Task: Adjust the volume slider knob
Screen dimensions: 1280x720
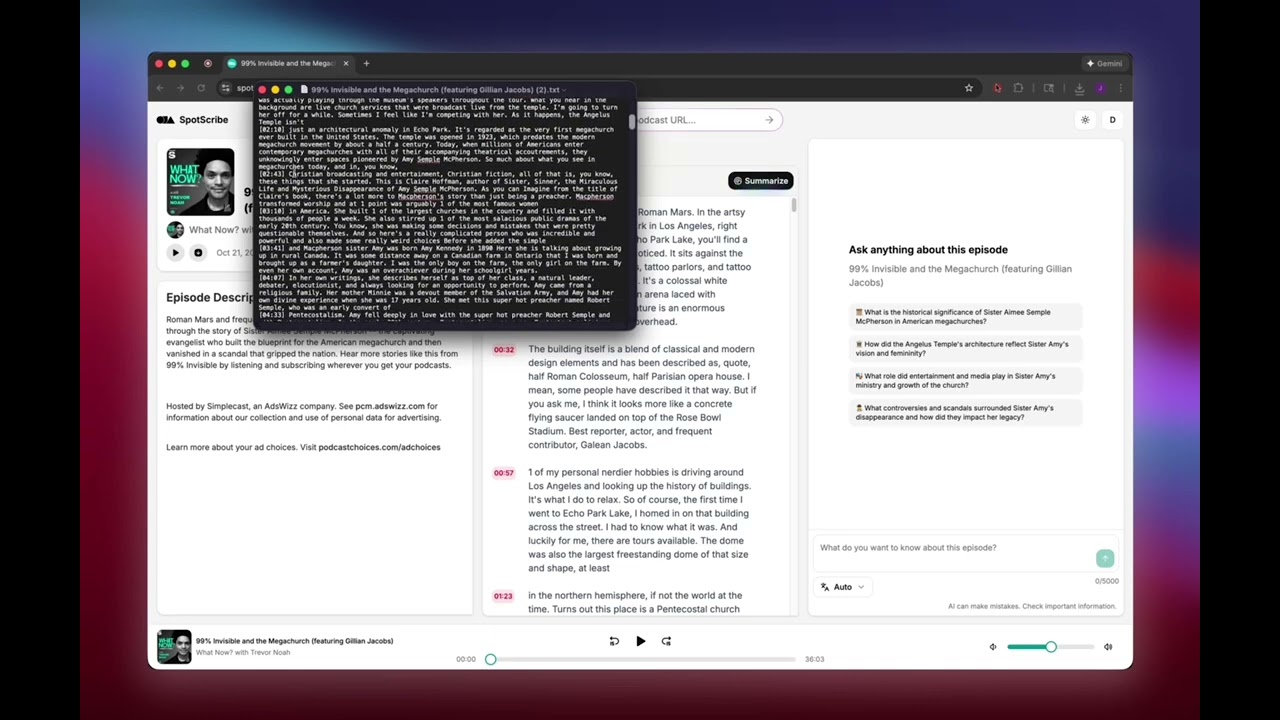Action: (x=1051, y=647)
